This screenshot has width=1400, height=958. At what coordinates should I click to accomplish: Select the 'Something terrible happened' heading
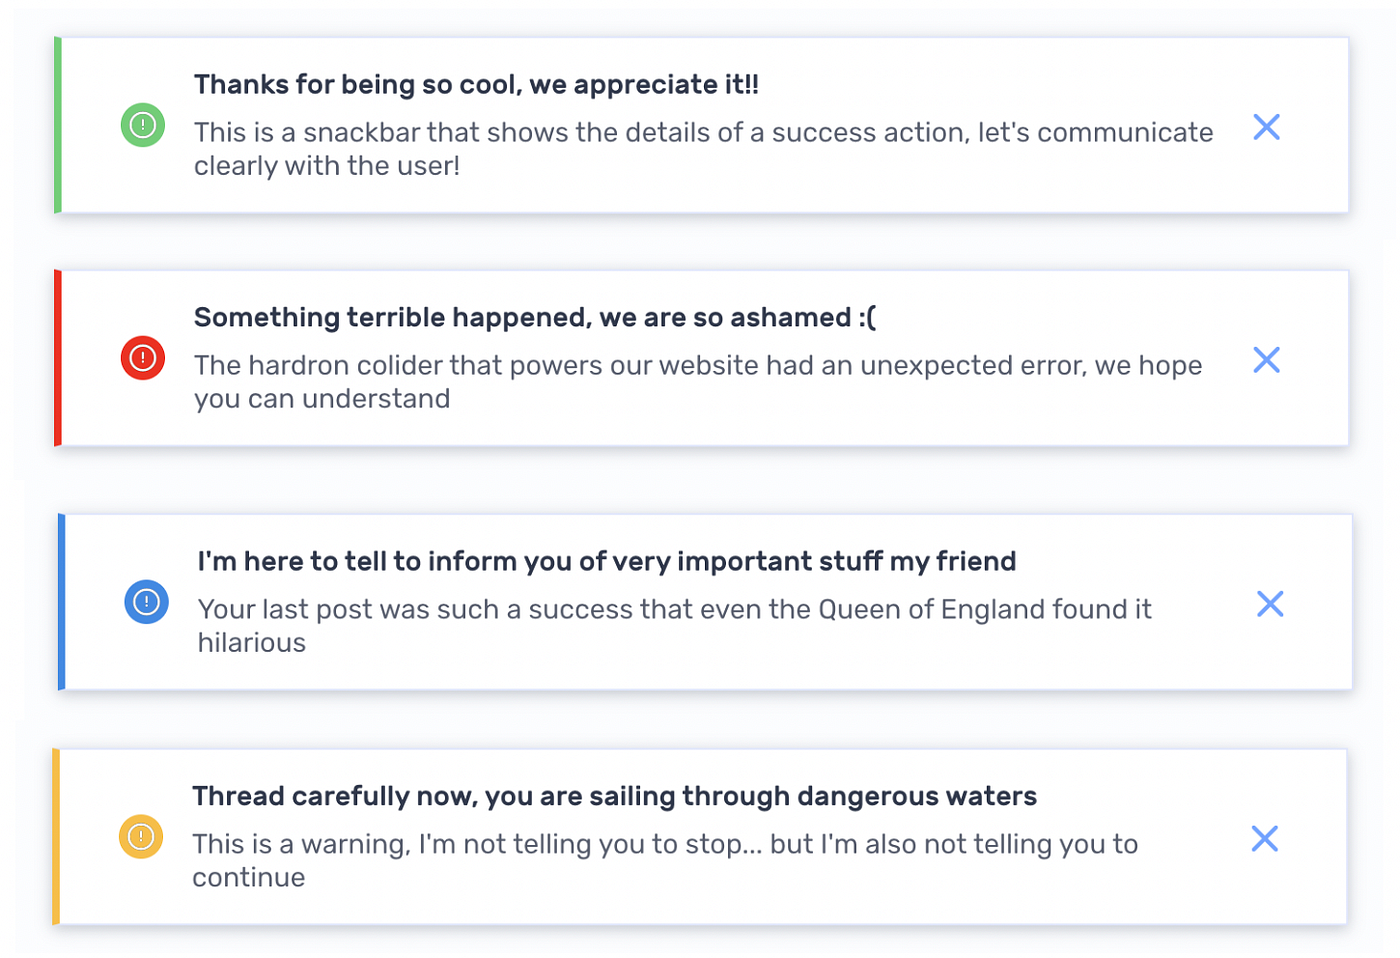pos(535,318)
